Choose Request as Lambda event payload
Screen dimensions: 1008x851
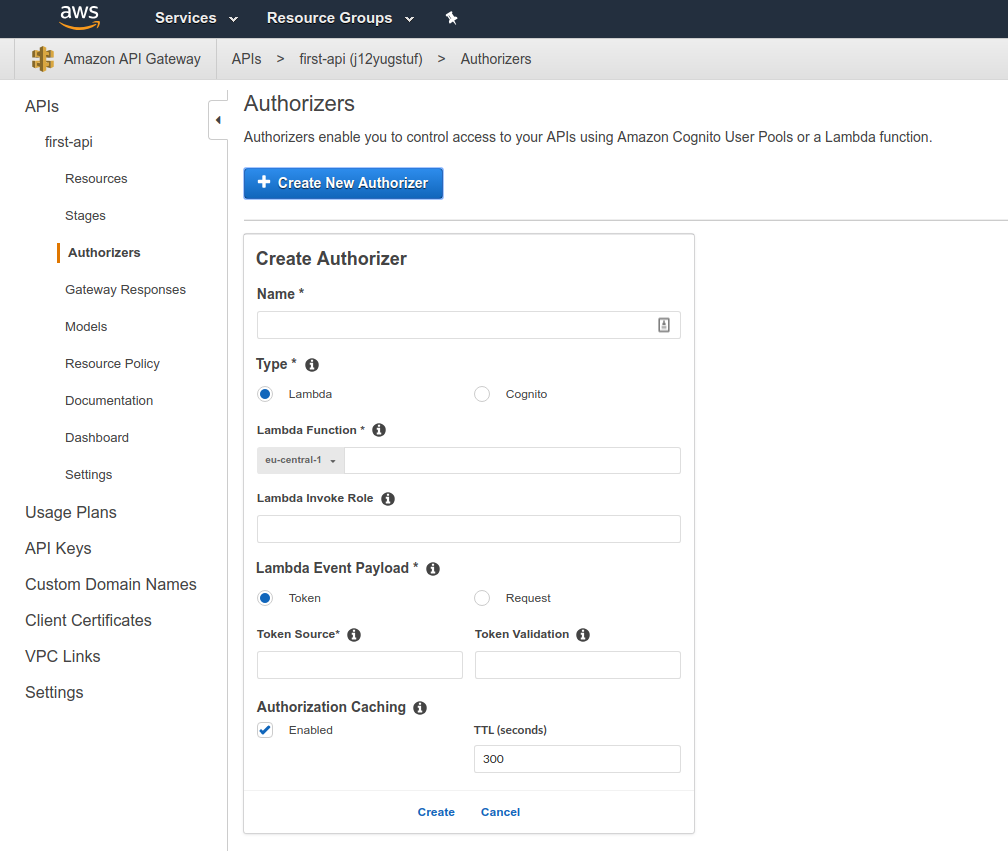click(x=482, y=598)
